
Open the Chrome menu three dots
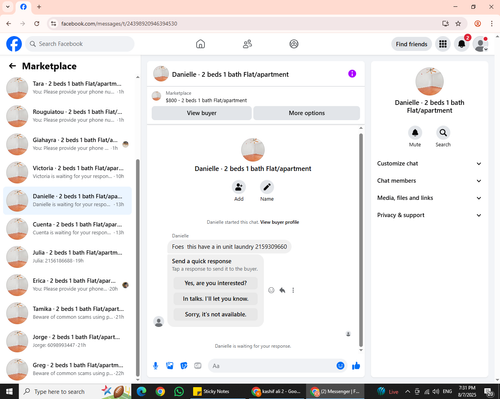(x=492, y=23)
